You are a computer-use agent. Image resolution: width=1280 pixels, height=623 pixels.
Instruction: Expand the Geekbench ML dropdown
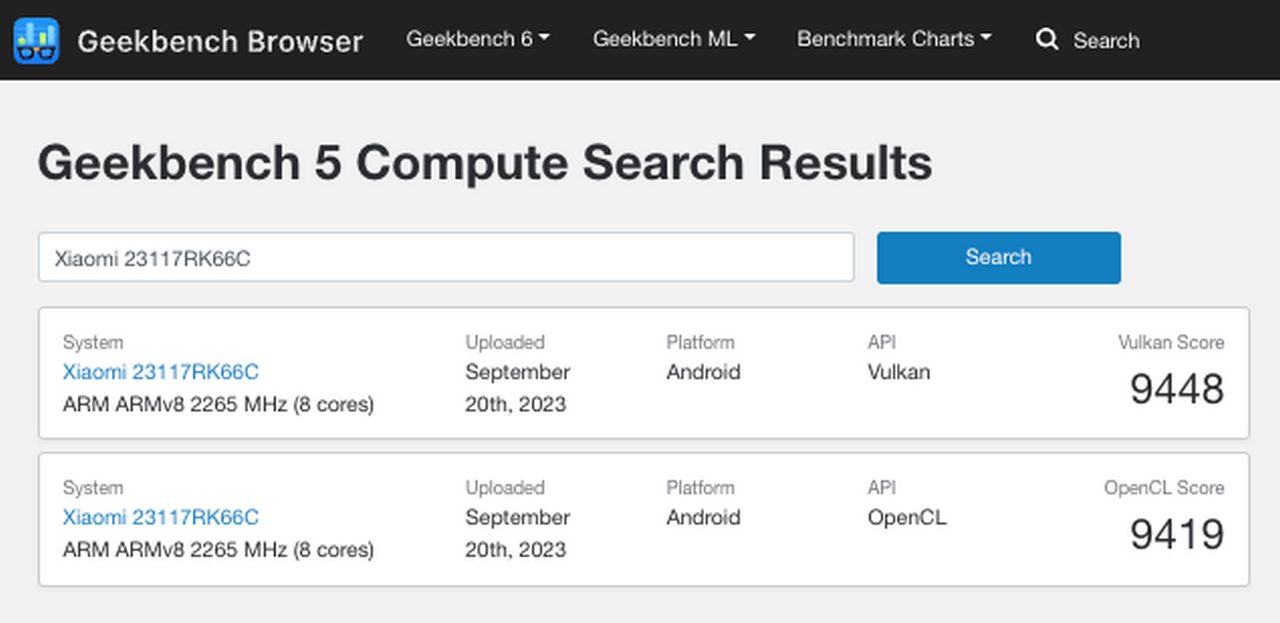pos(673,39)
